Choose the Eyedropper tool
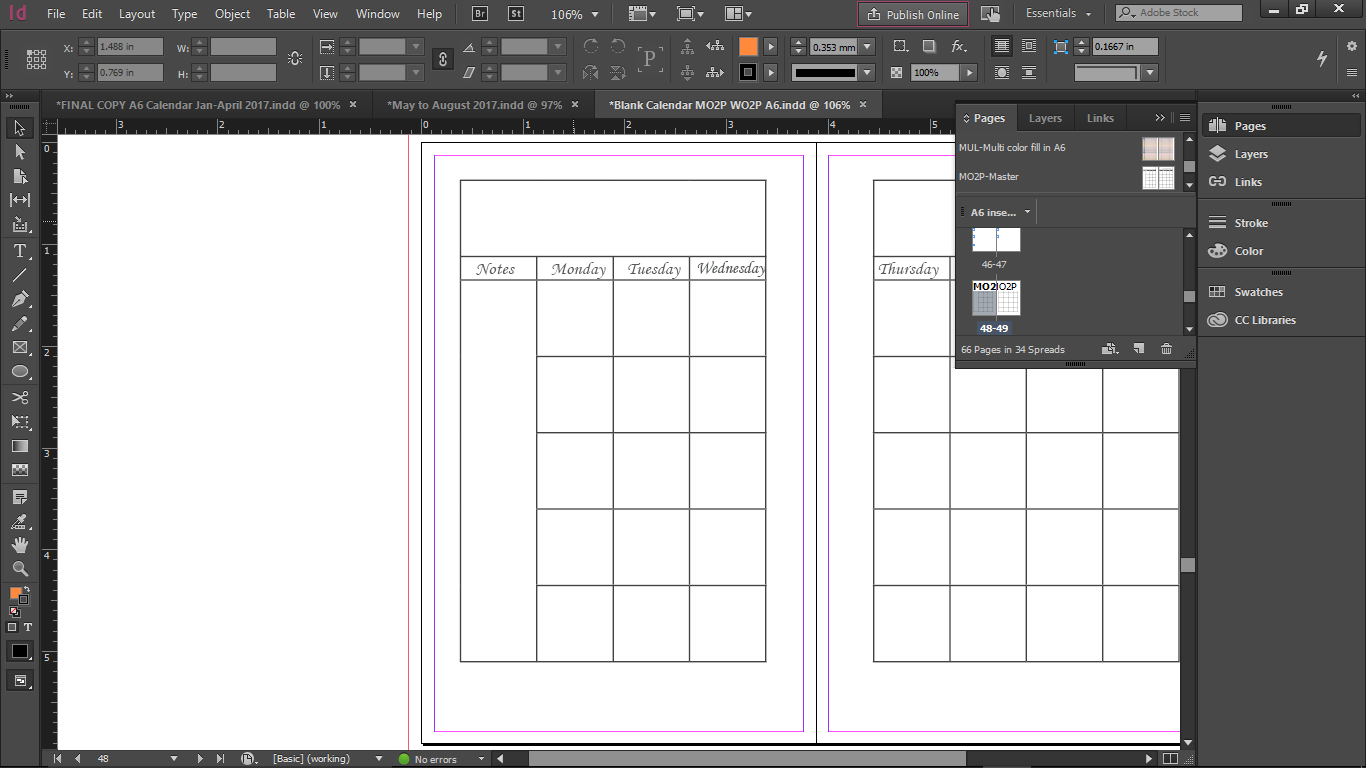1366x768 pixels. [20, 520]
